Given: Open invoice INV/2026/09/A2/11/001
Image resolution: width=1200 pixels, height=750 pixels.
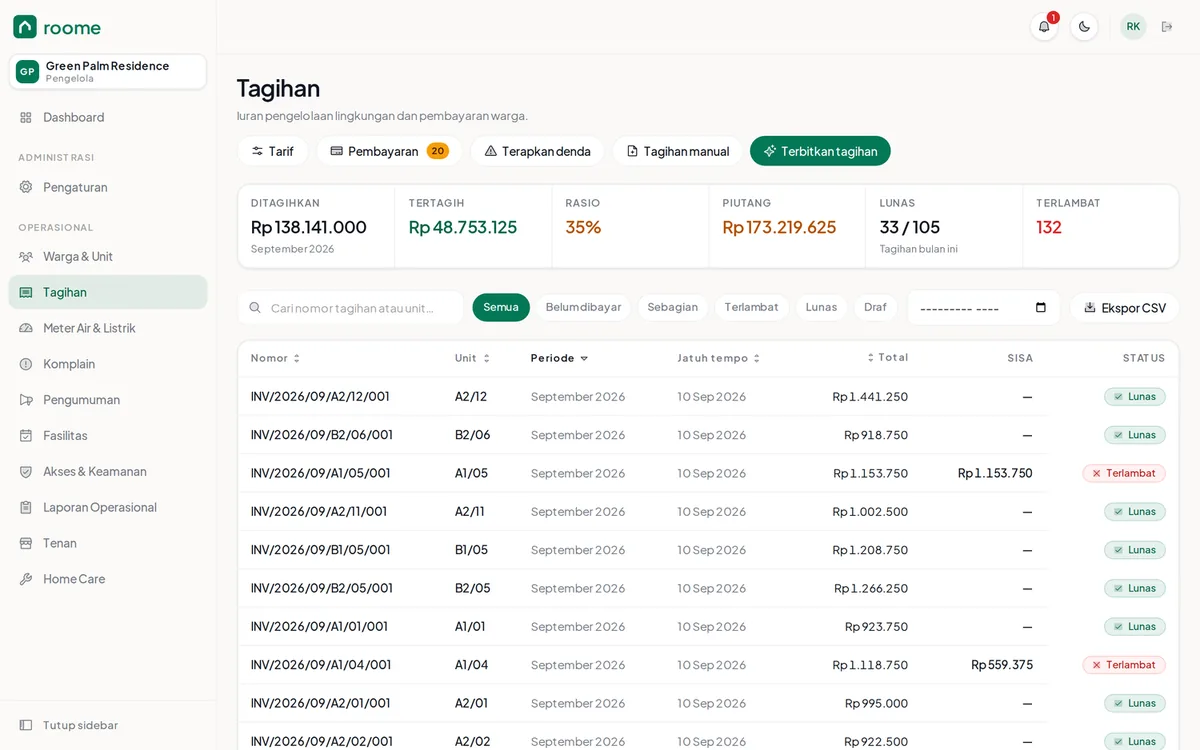Looking at the screenshot, I should (x=319, y=511).
